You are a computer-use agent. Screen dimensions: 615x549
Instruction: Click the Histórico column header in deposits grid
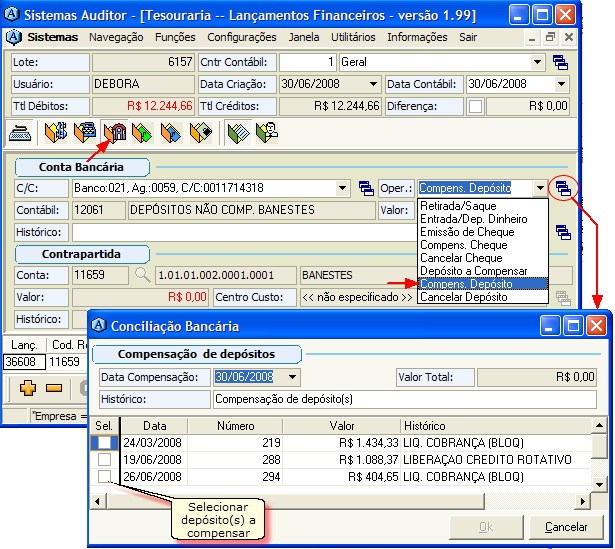[x=496, y=426]
